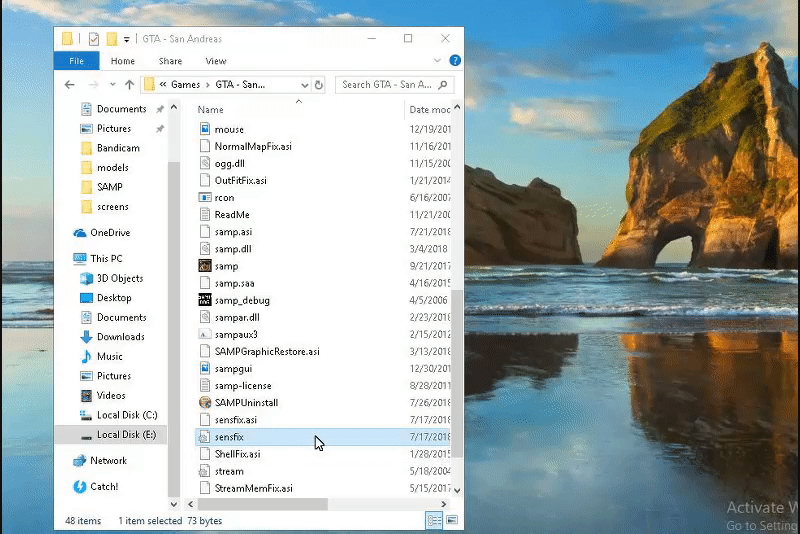
Task: Open Music in the navigation pane
Action: [110, 356]
